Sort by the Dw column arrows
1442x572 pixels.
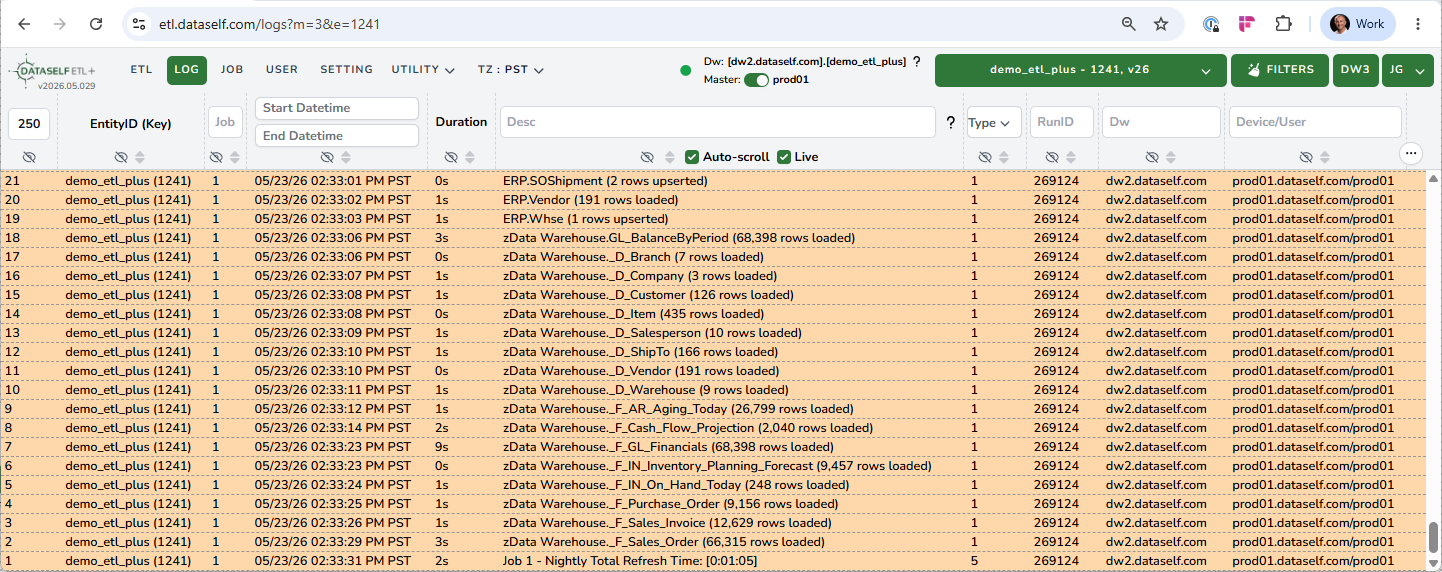coord(1171,157)
